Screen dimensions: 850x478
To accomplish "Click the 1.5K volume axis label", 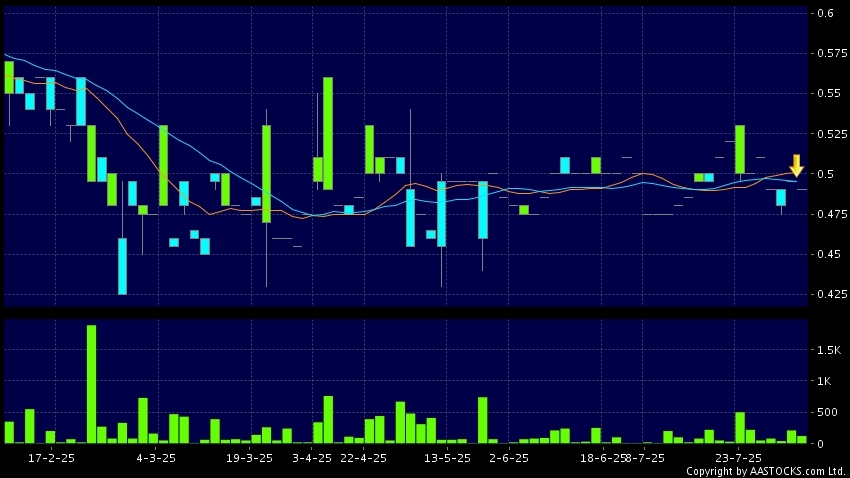I will pos(829,350).
